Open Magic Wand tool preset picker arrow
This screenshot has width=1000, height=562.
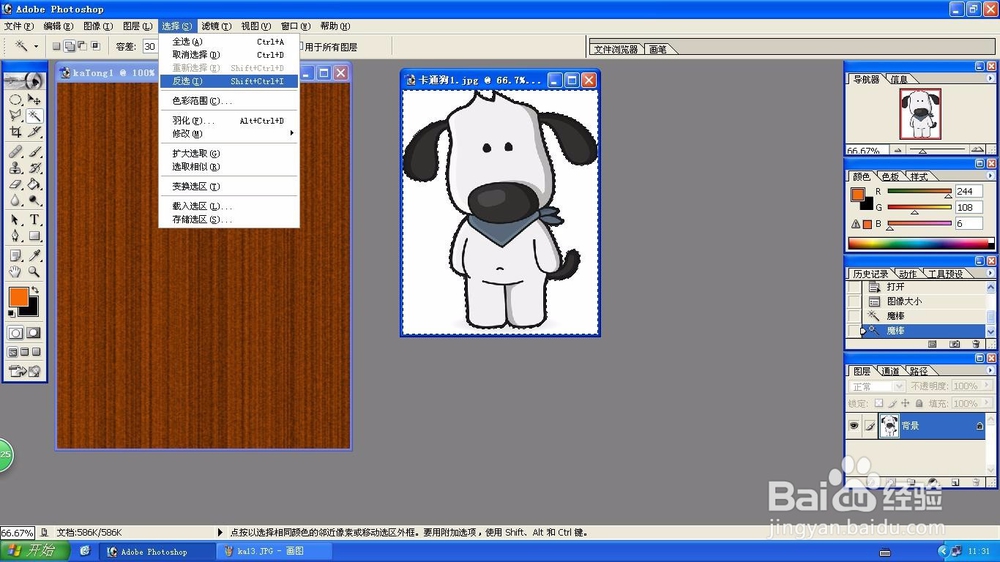[x=36, y=47]
